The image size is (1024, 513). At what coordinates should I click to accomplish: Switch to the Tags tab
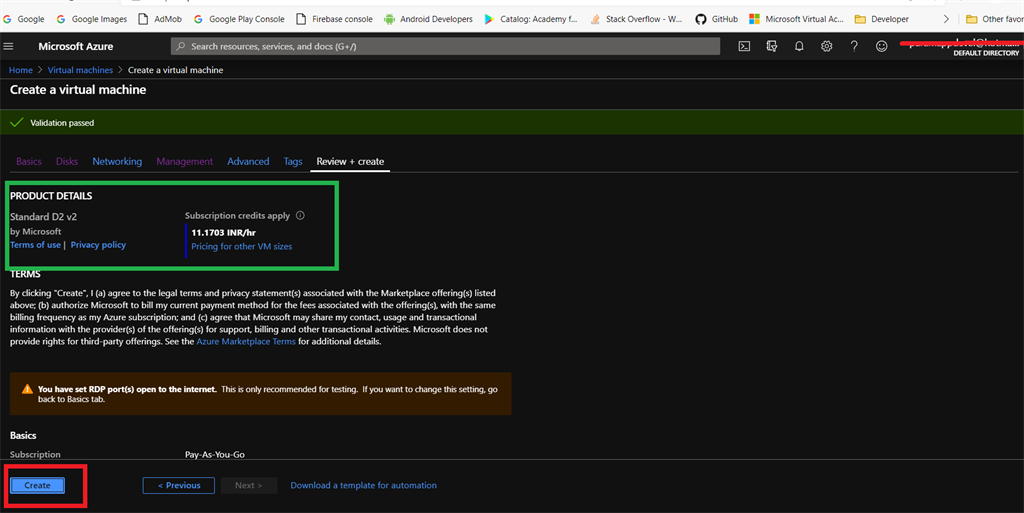coord(293,161)
